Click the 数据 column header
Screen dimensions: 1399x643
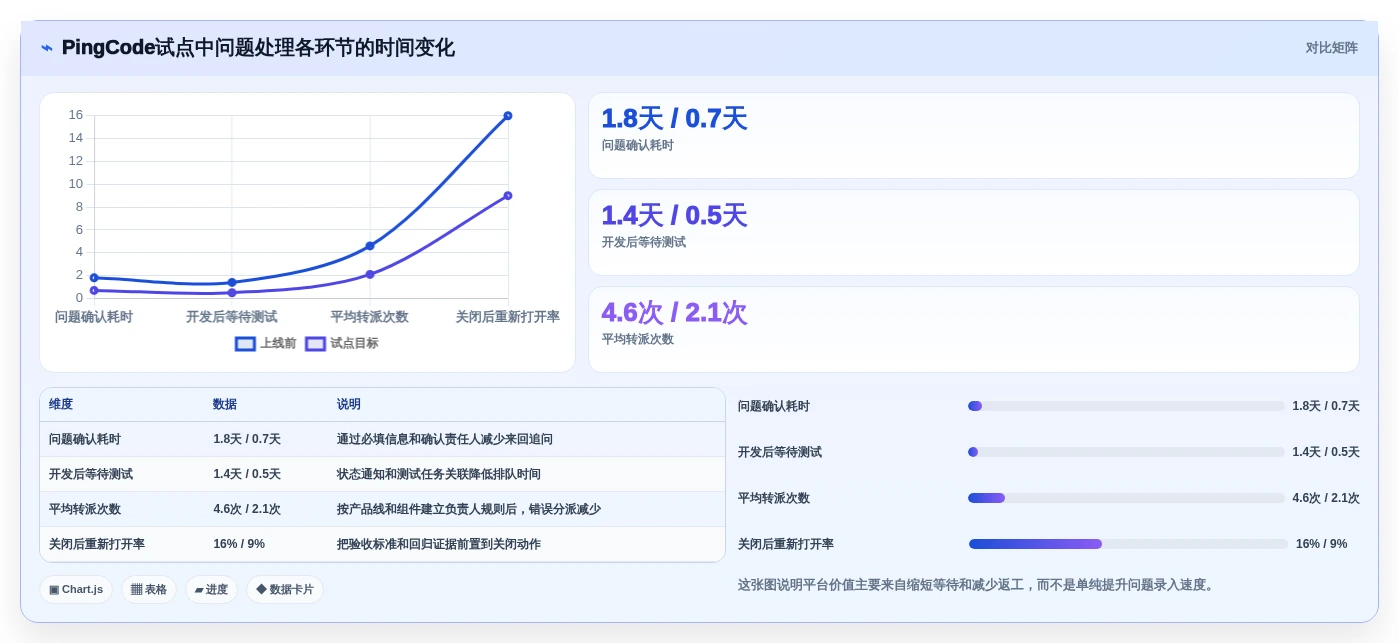point(225,405)
